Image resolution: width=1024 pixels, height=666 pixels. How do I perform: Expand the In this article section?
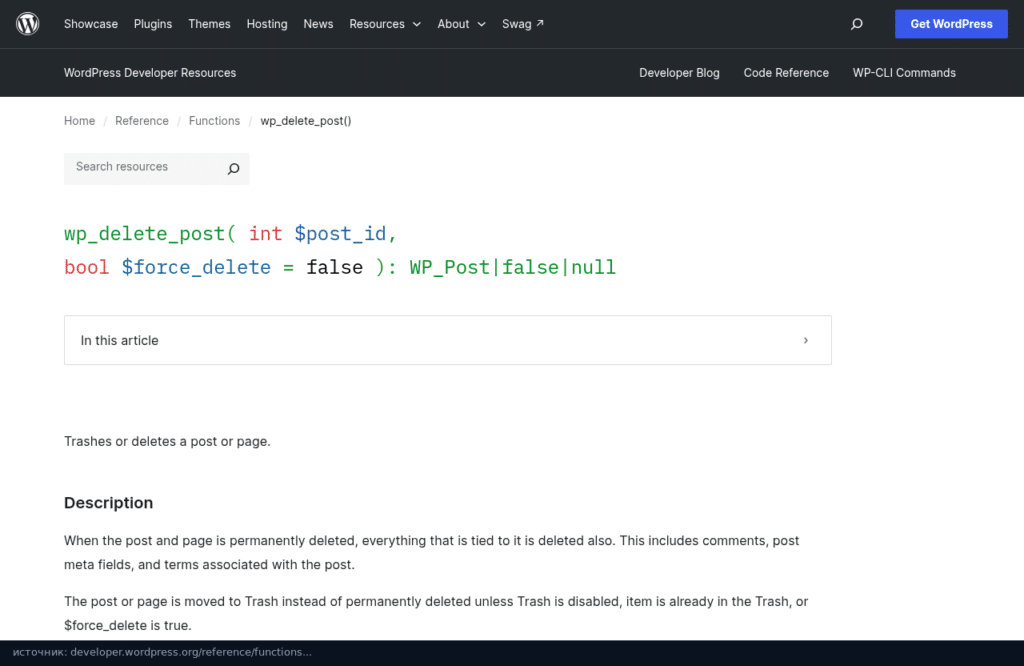point(448,340)
